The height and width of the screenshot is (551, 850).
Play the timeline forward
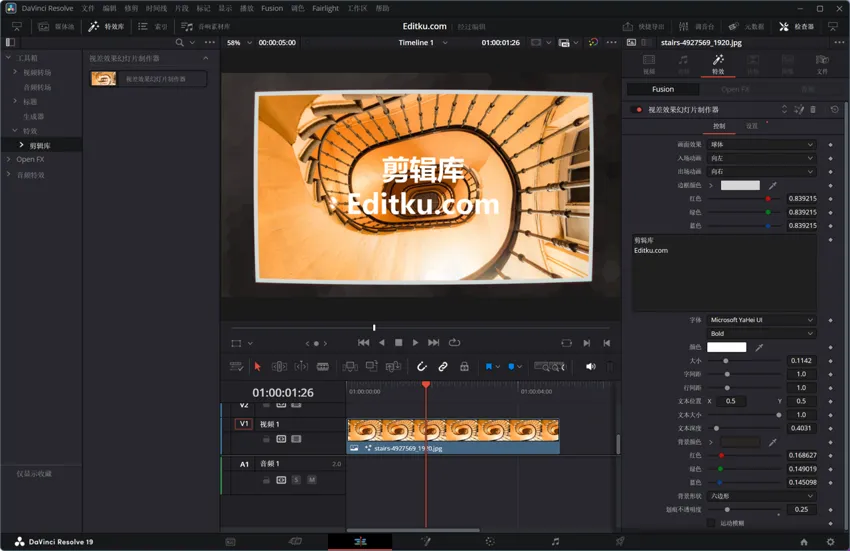pyautogui.click(x=415, y=343)
